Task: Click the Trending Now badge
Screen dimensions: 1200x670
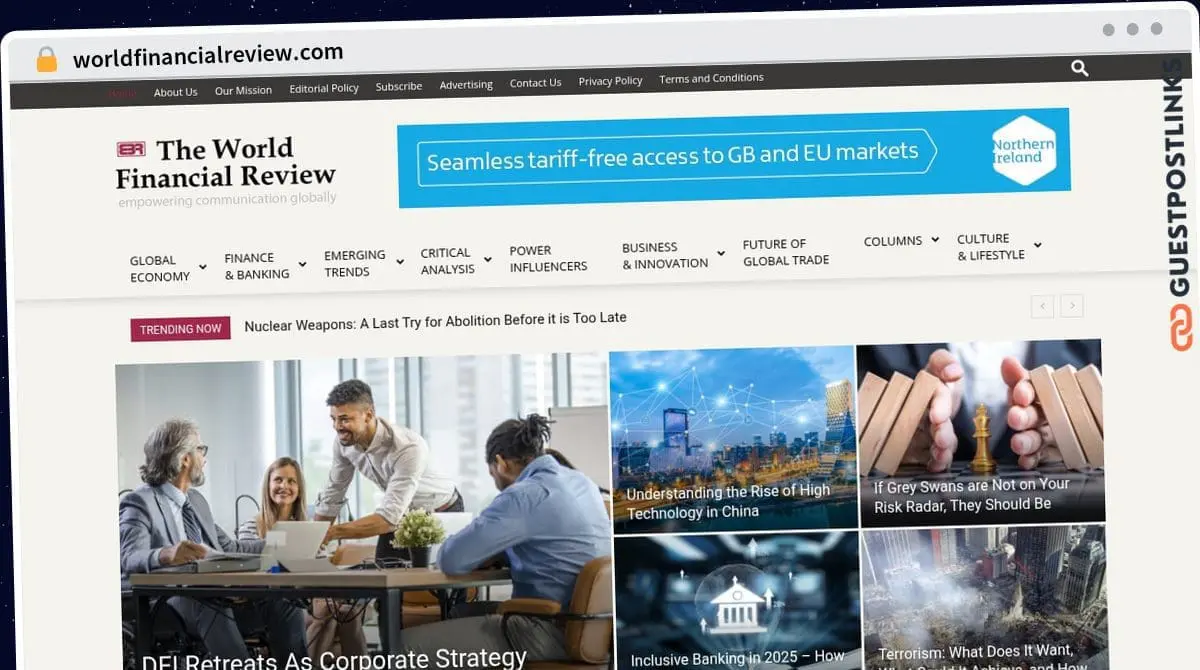Action: 180,329
